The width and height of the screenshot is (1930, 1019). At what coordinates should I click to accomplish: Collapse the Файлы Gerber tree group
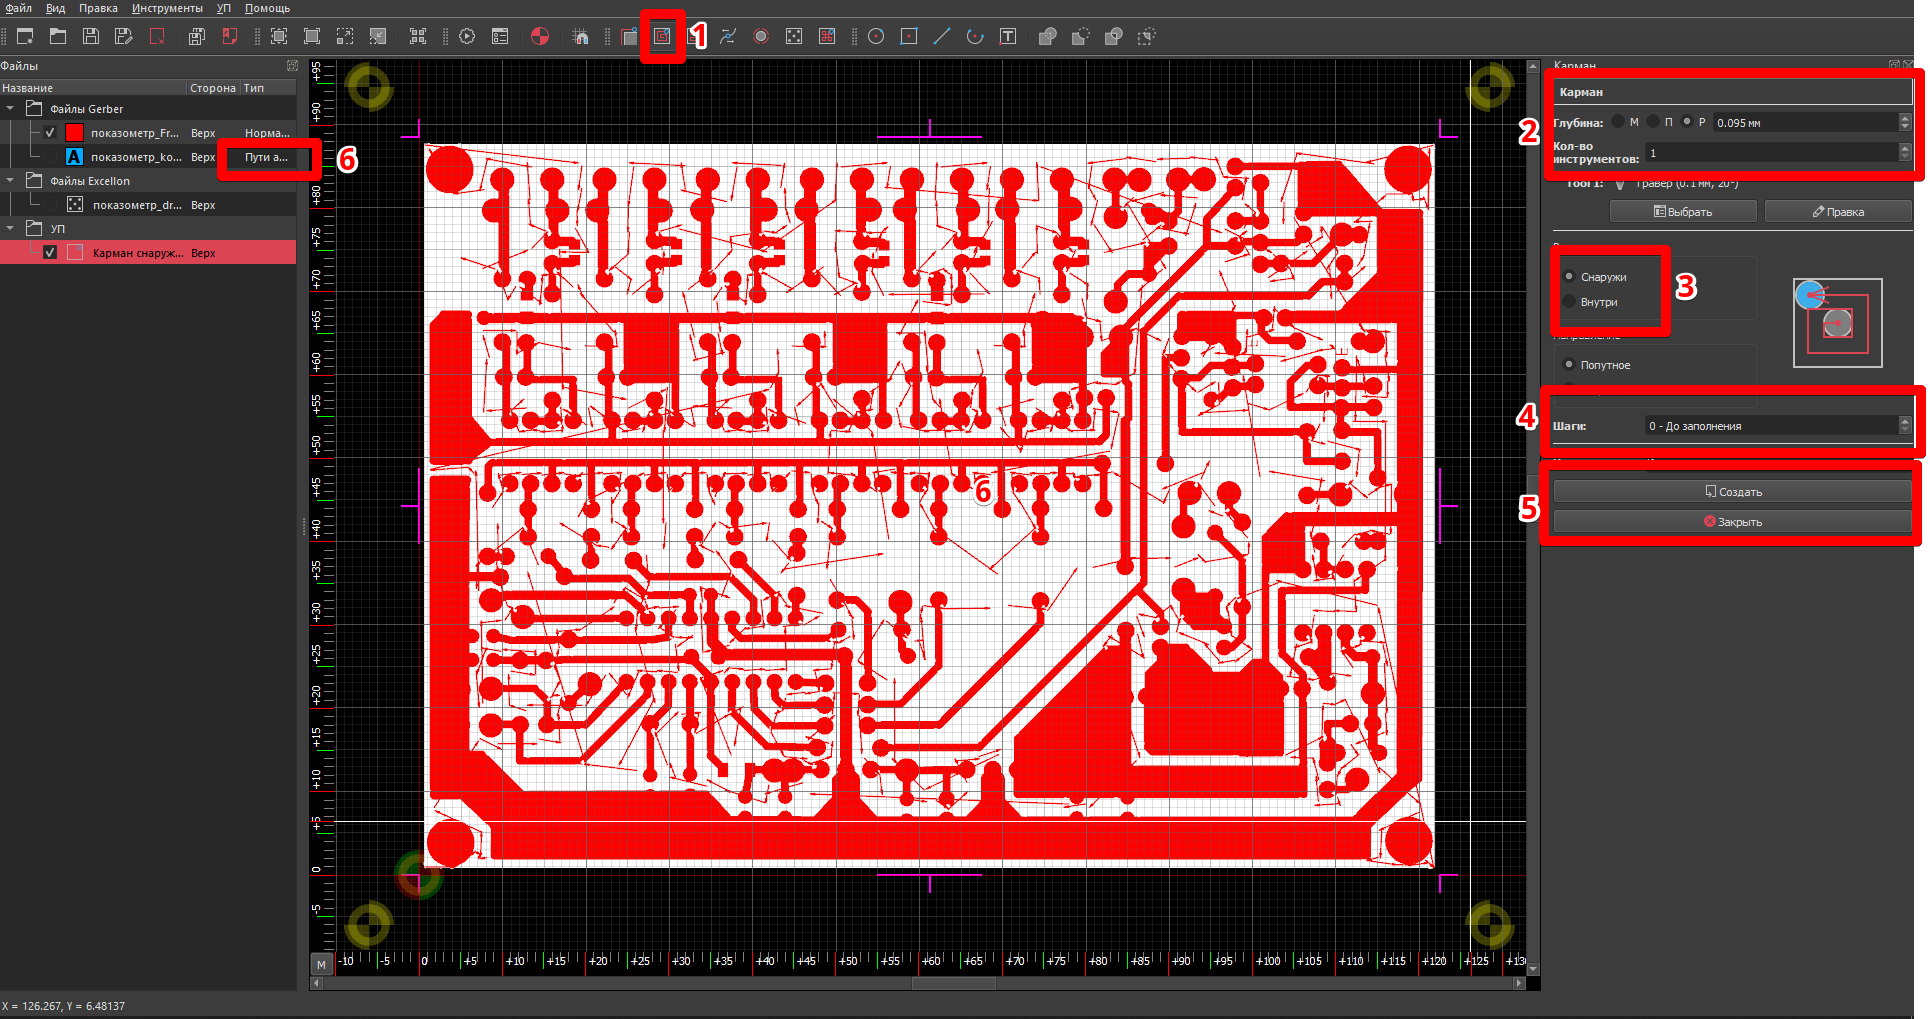[x=10, y=108]
